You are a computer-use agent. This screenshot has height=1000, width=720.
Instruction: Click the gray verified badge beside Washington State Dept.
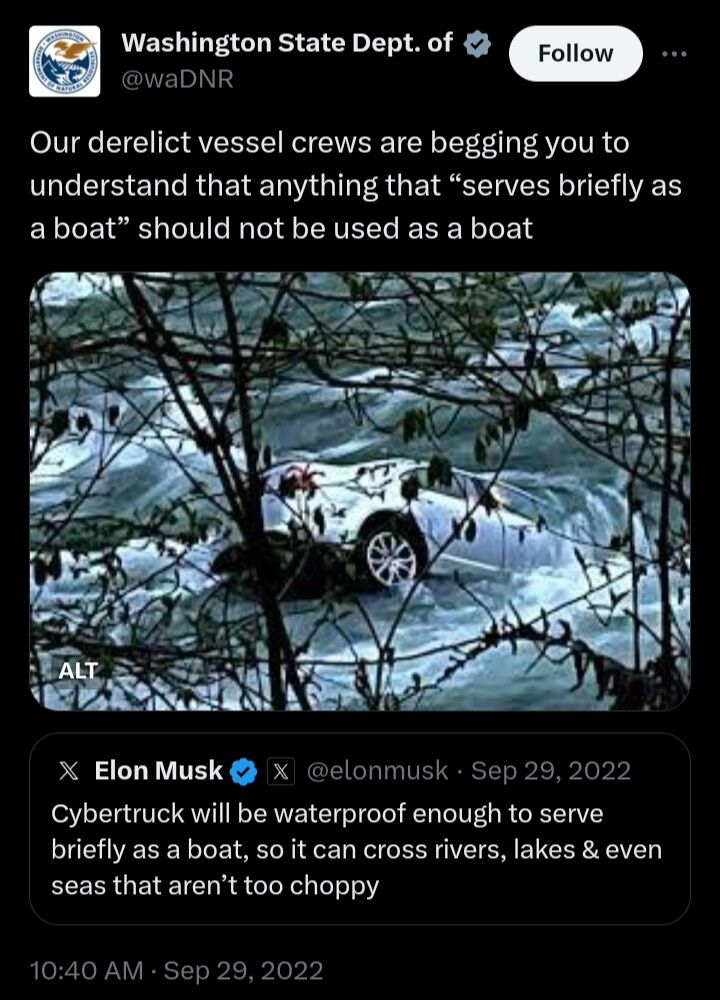pos(477,44)
